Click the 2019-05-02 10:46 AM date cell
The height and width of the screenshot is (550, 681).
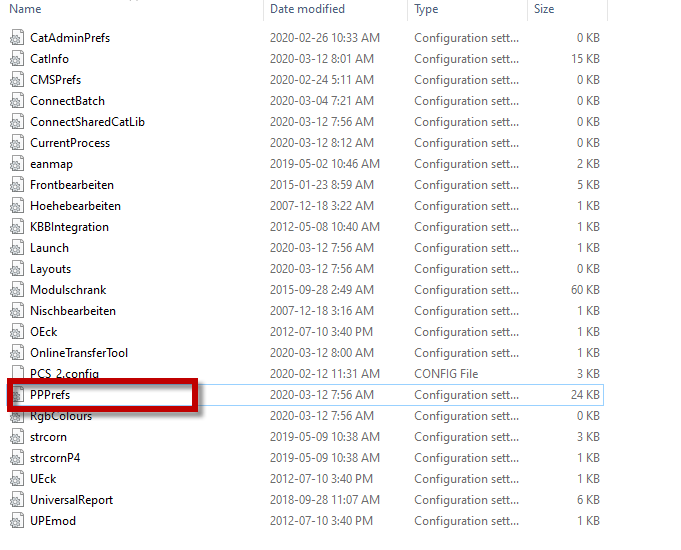point(324,164)
